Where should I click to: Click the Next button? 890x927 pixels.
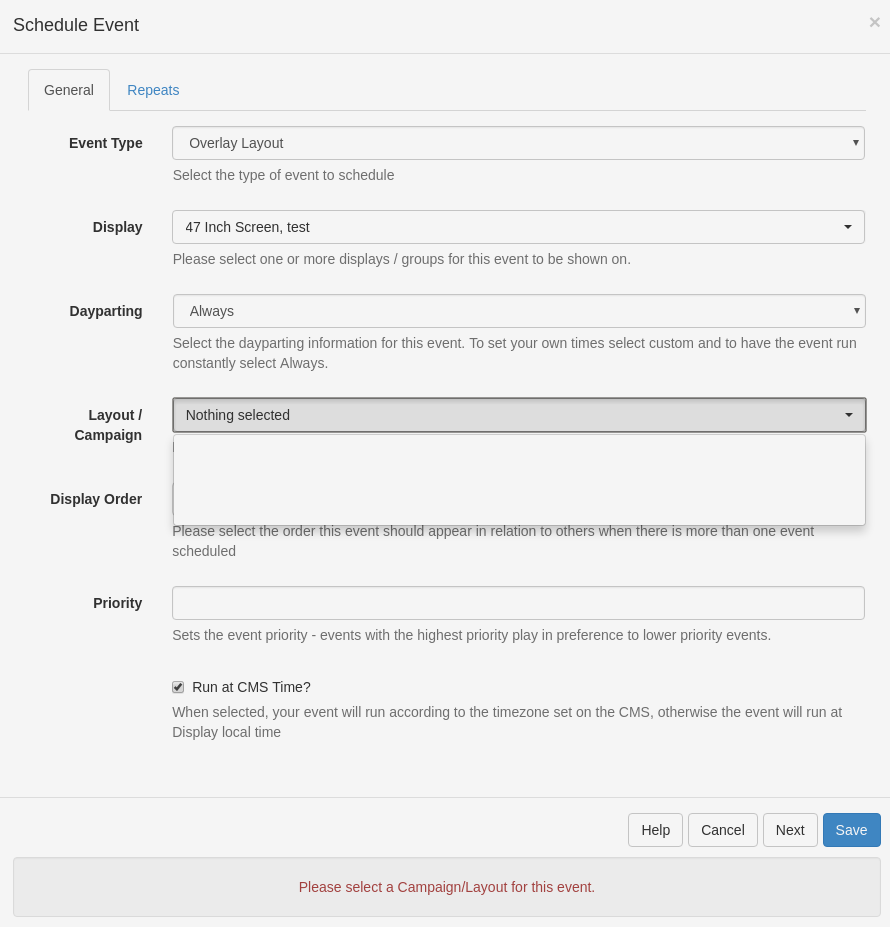[790, 830]
